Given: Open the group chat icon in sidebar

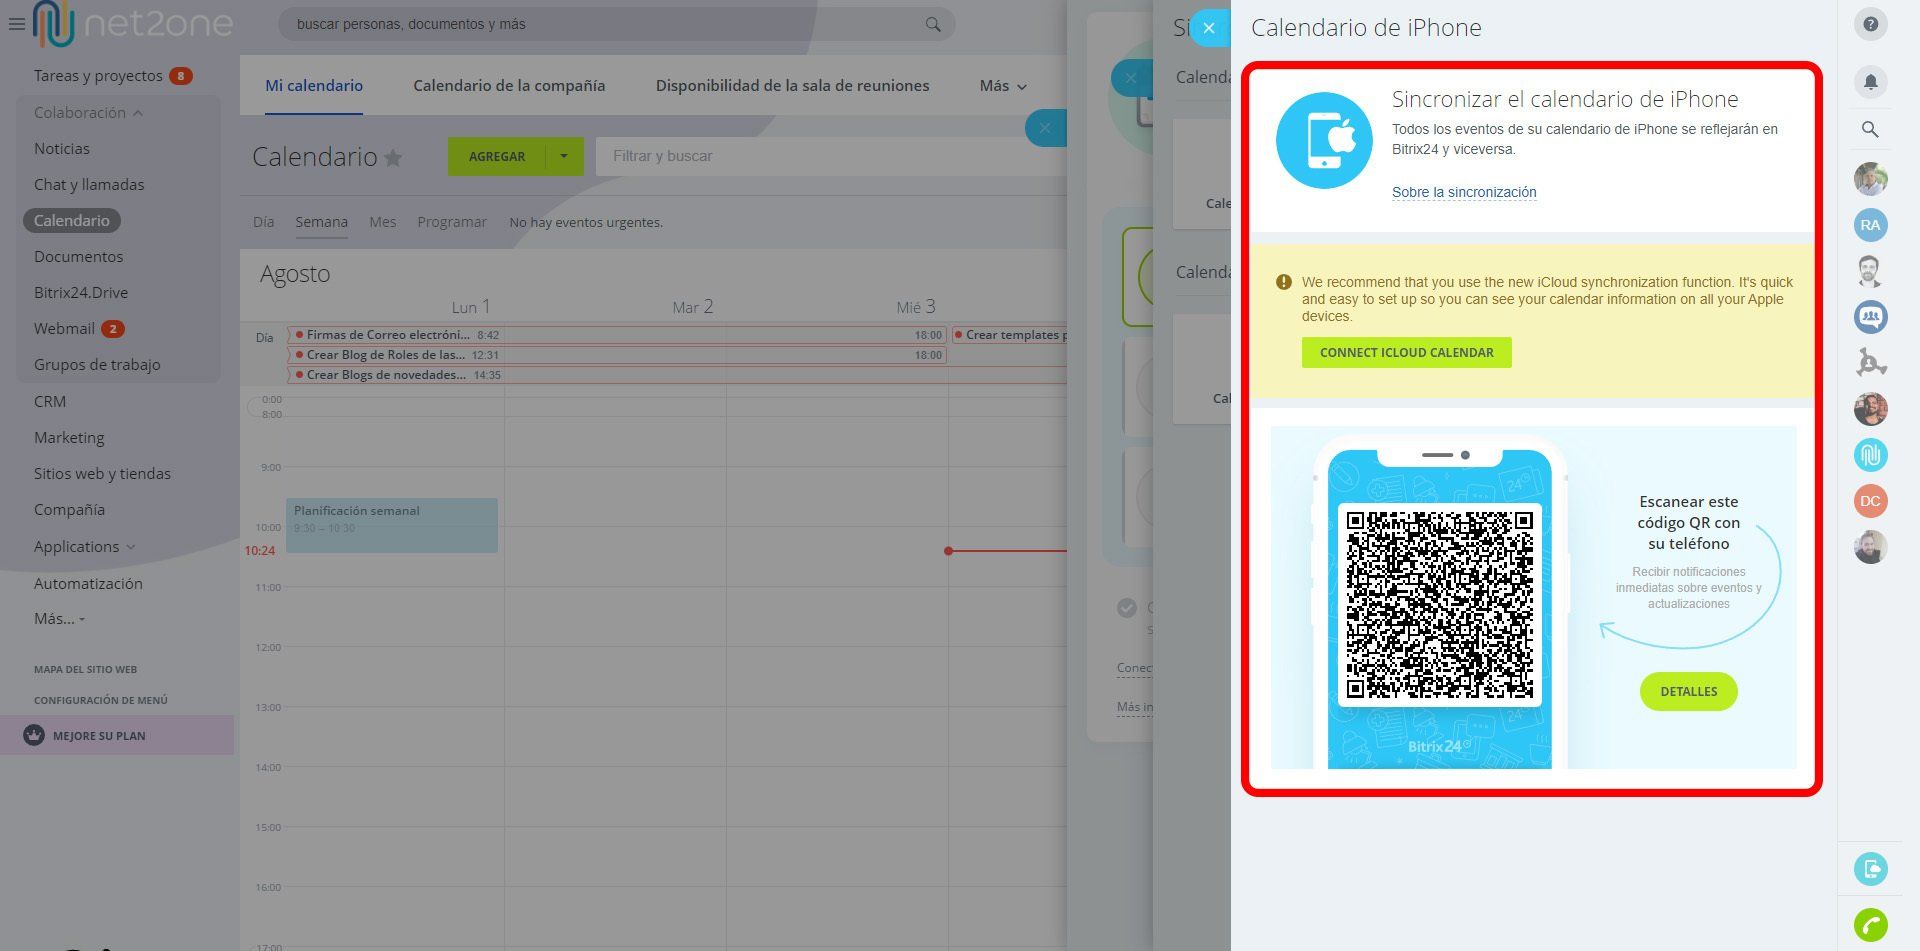Looking at the screenshot, I should (1870, 317).
